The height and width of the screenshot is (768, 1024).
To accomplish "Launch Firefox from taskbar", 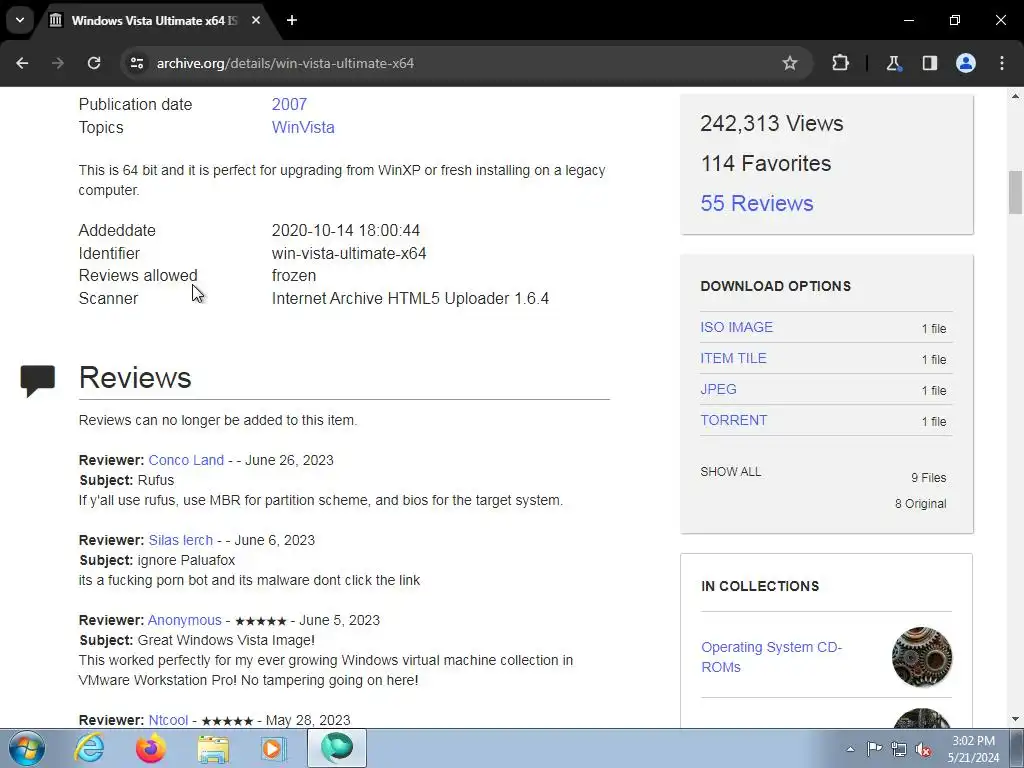I will (x=151, y=748).
